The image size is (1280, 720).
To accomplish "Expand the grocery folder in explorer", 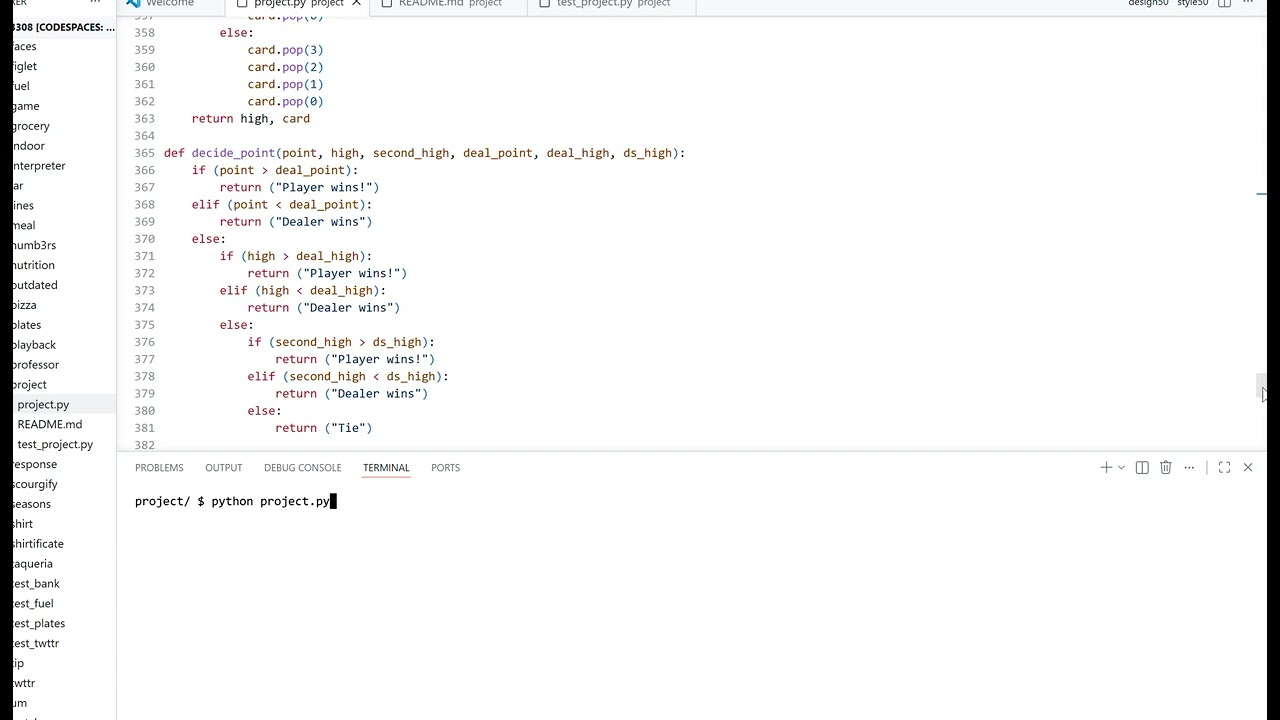I will point(31,126).
